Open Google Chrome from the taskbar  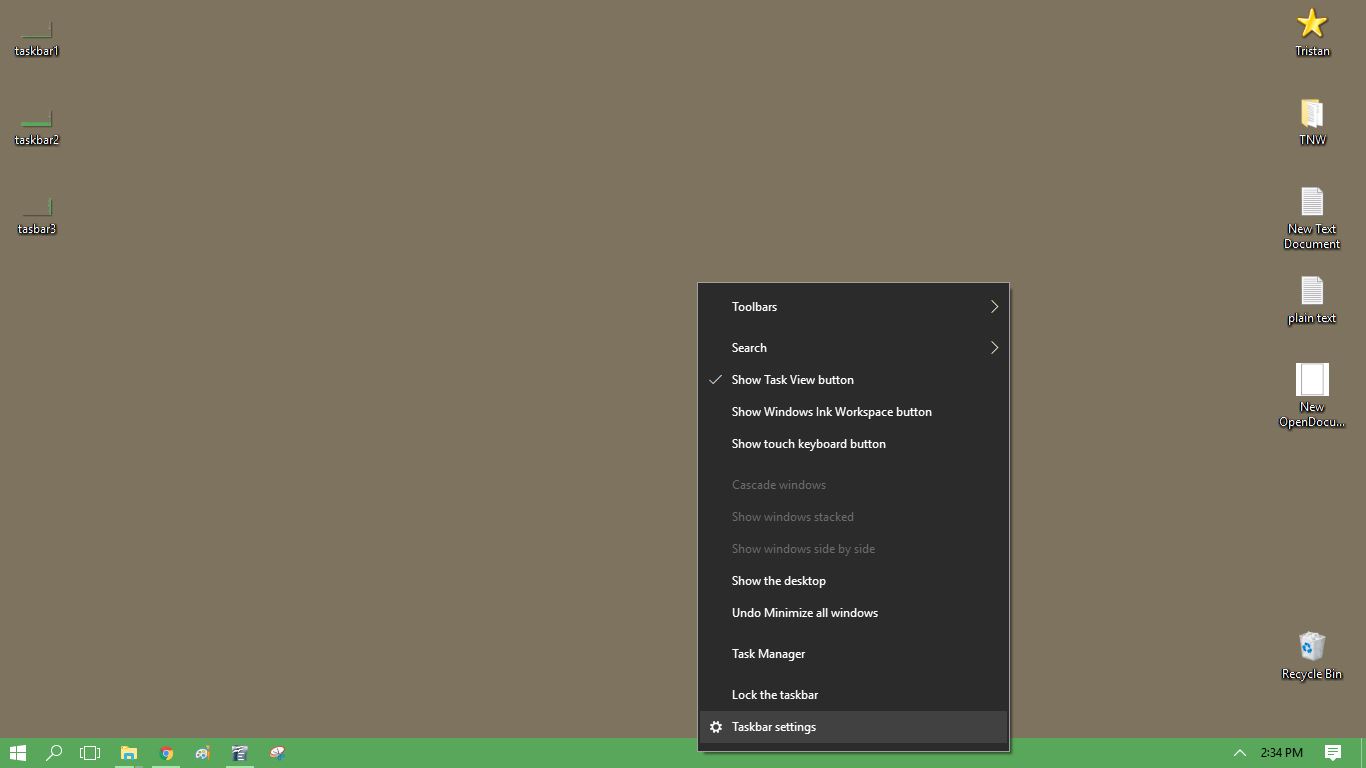point(166,753)
